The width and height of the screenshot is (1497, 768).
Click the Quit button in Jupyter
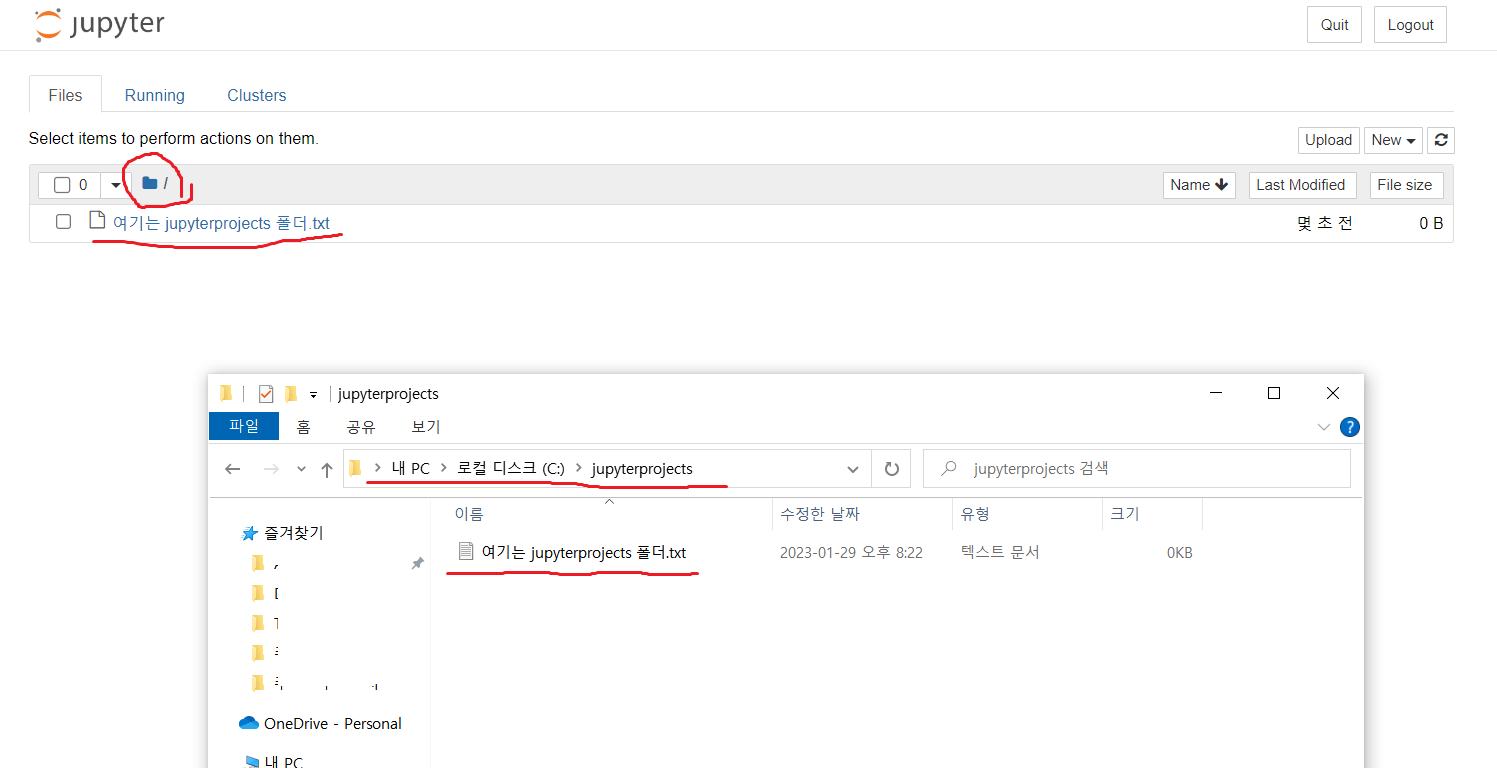[1334, 25]
